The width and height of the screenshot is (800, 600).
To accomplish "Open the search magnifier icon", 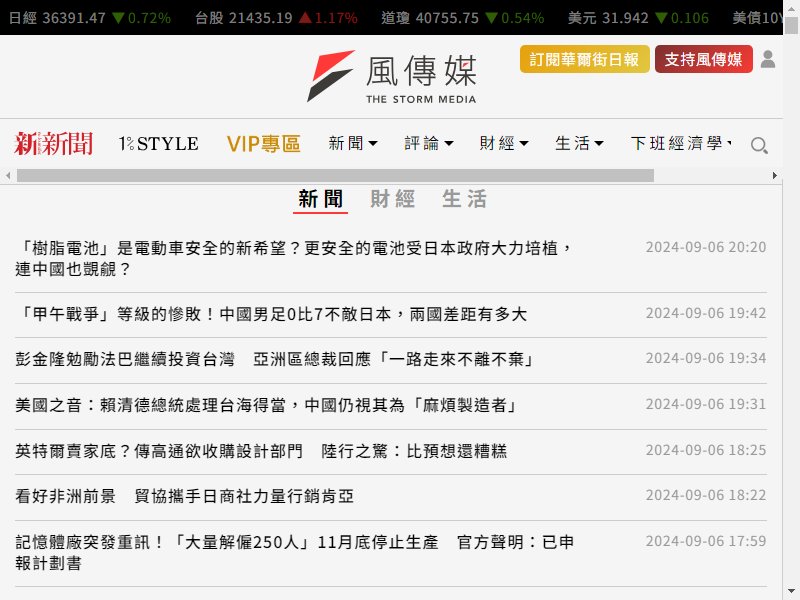I will (x=759, y=145).
